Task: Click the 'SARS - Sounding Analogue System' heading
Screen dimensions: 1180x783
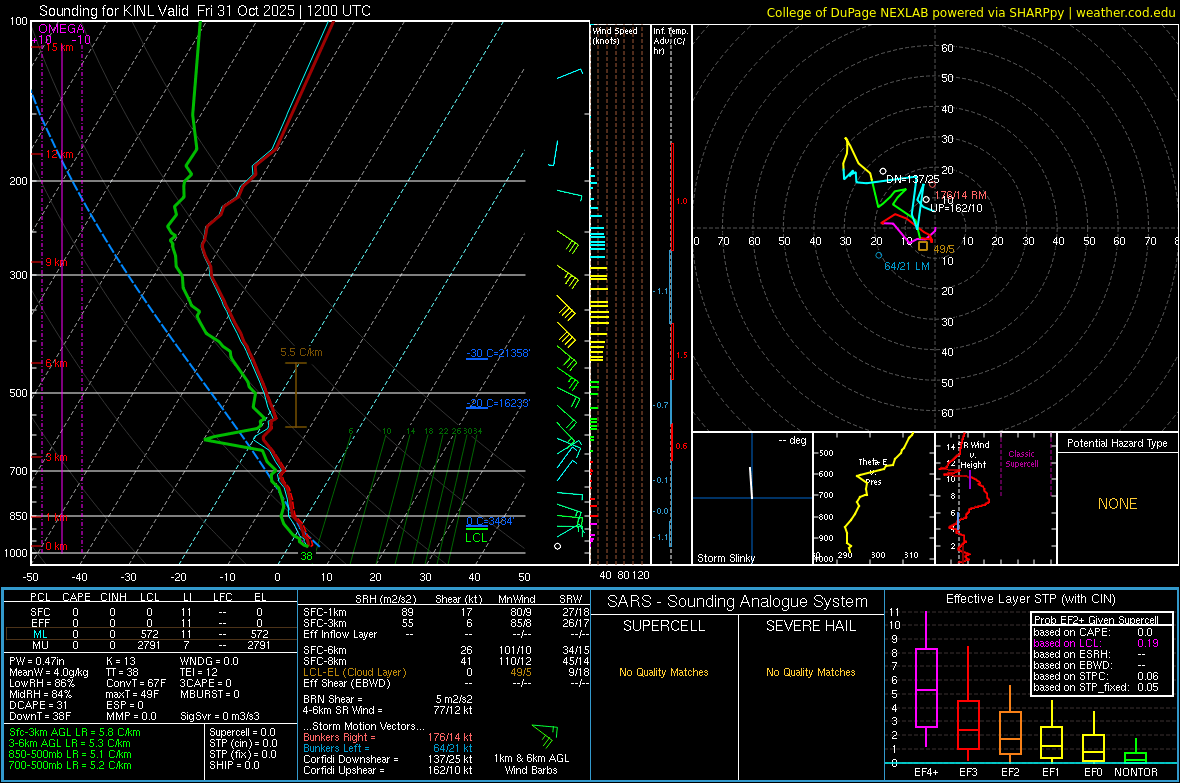Action: tap(738, 602)
